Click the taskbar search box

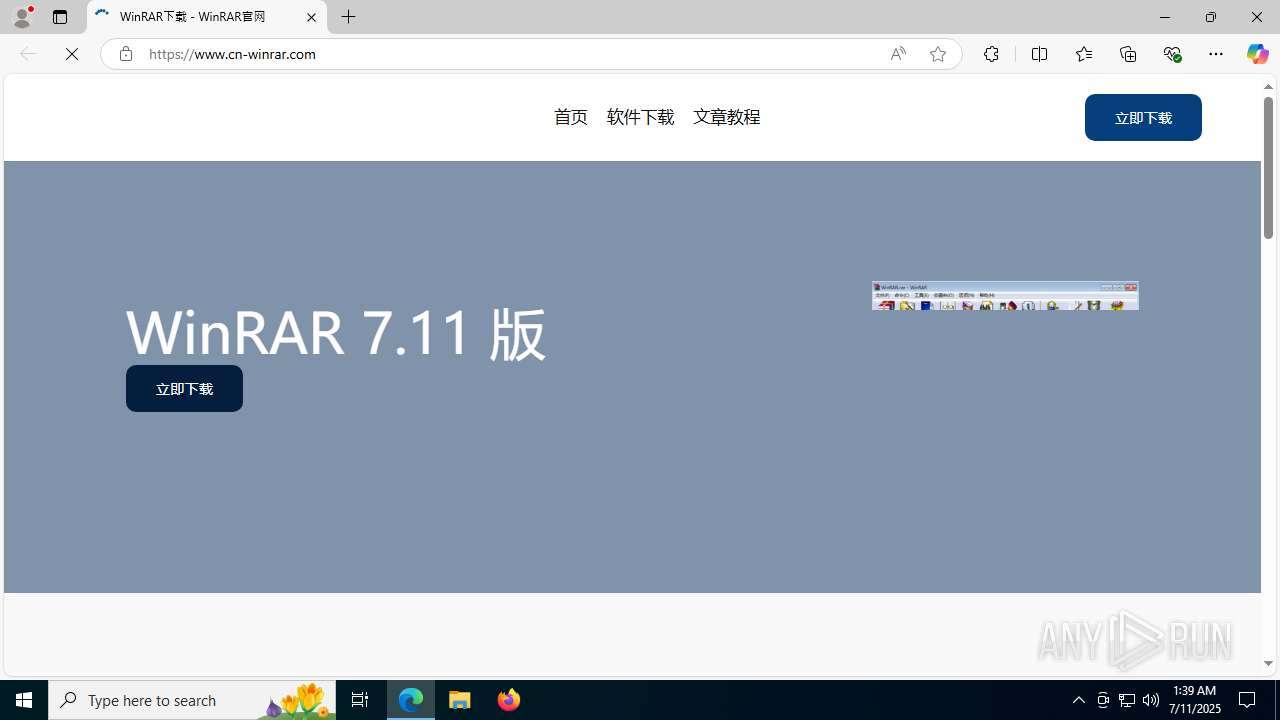192,700
